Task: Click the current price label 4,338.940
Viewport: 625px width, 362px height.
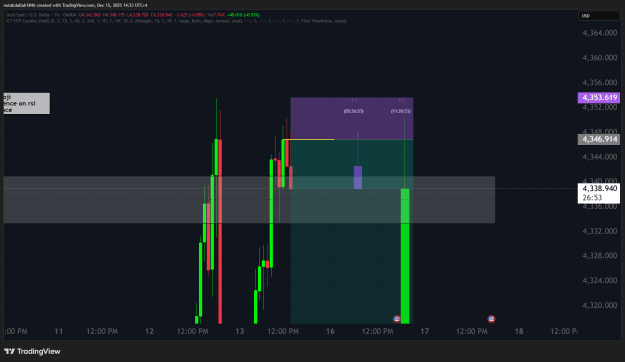Action: tap(599, 193)
